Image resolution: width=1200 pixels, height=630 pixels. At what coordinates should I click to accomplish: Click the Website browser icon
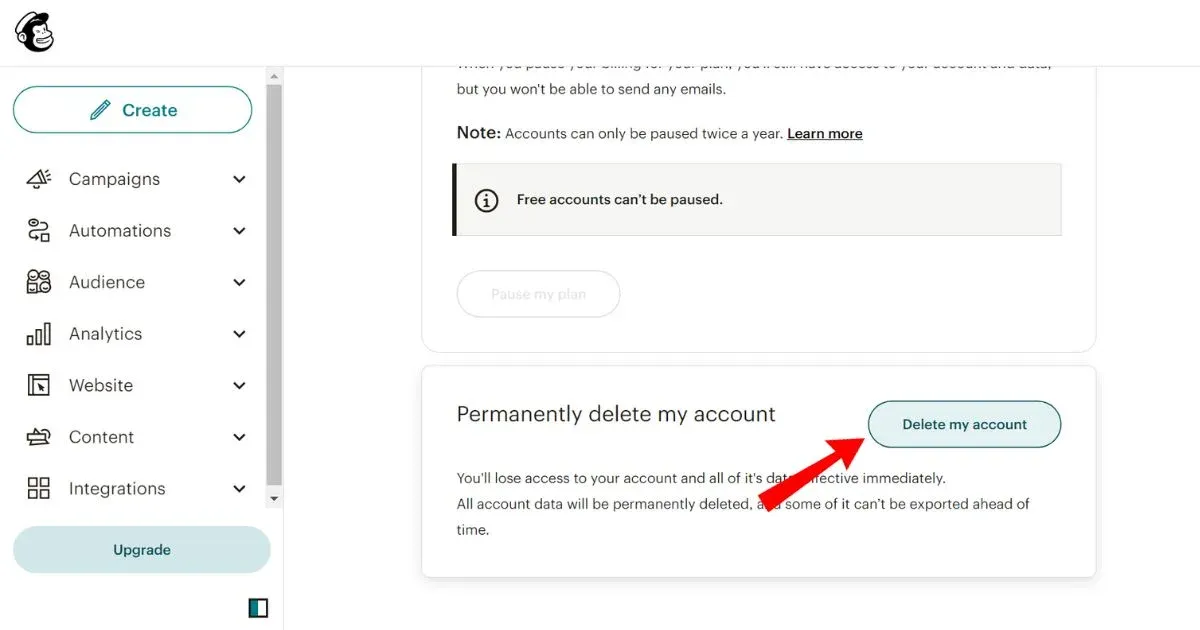[x=38, y=385]
